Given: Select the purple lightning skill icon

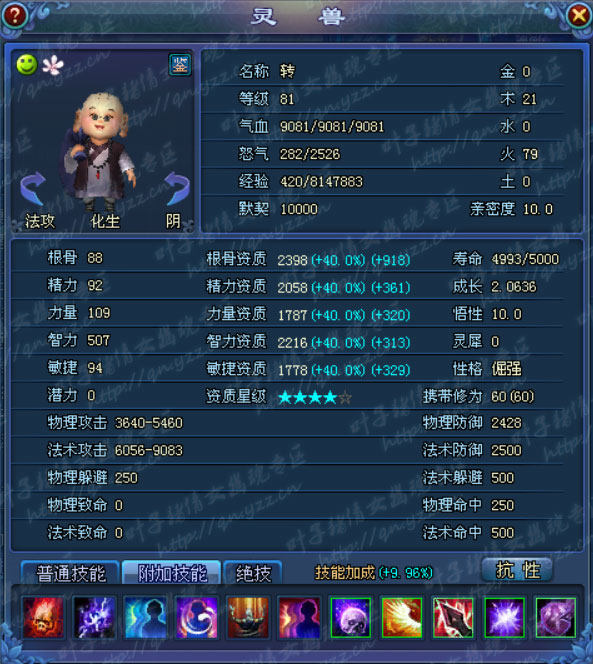Looking at the screenshot, I should point(94,617).
